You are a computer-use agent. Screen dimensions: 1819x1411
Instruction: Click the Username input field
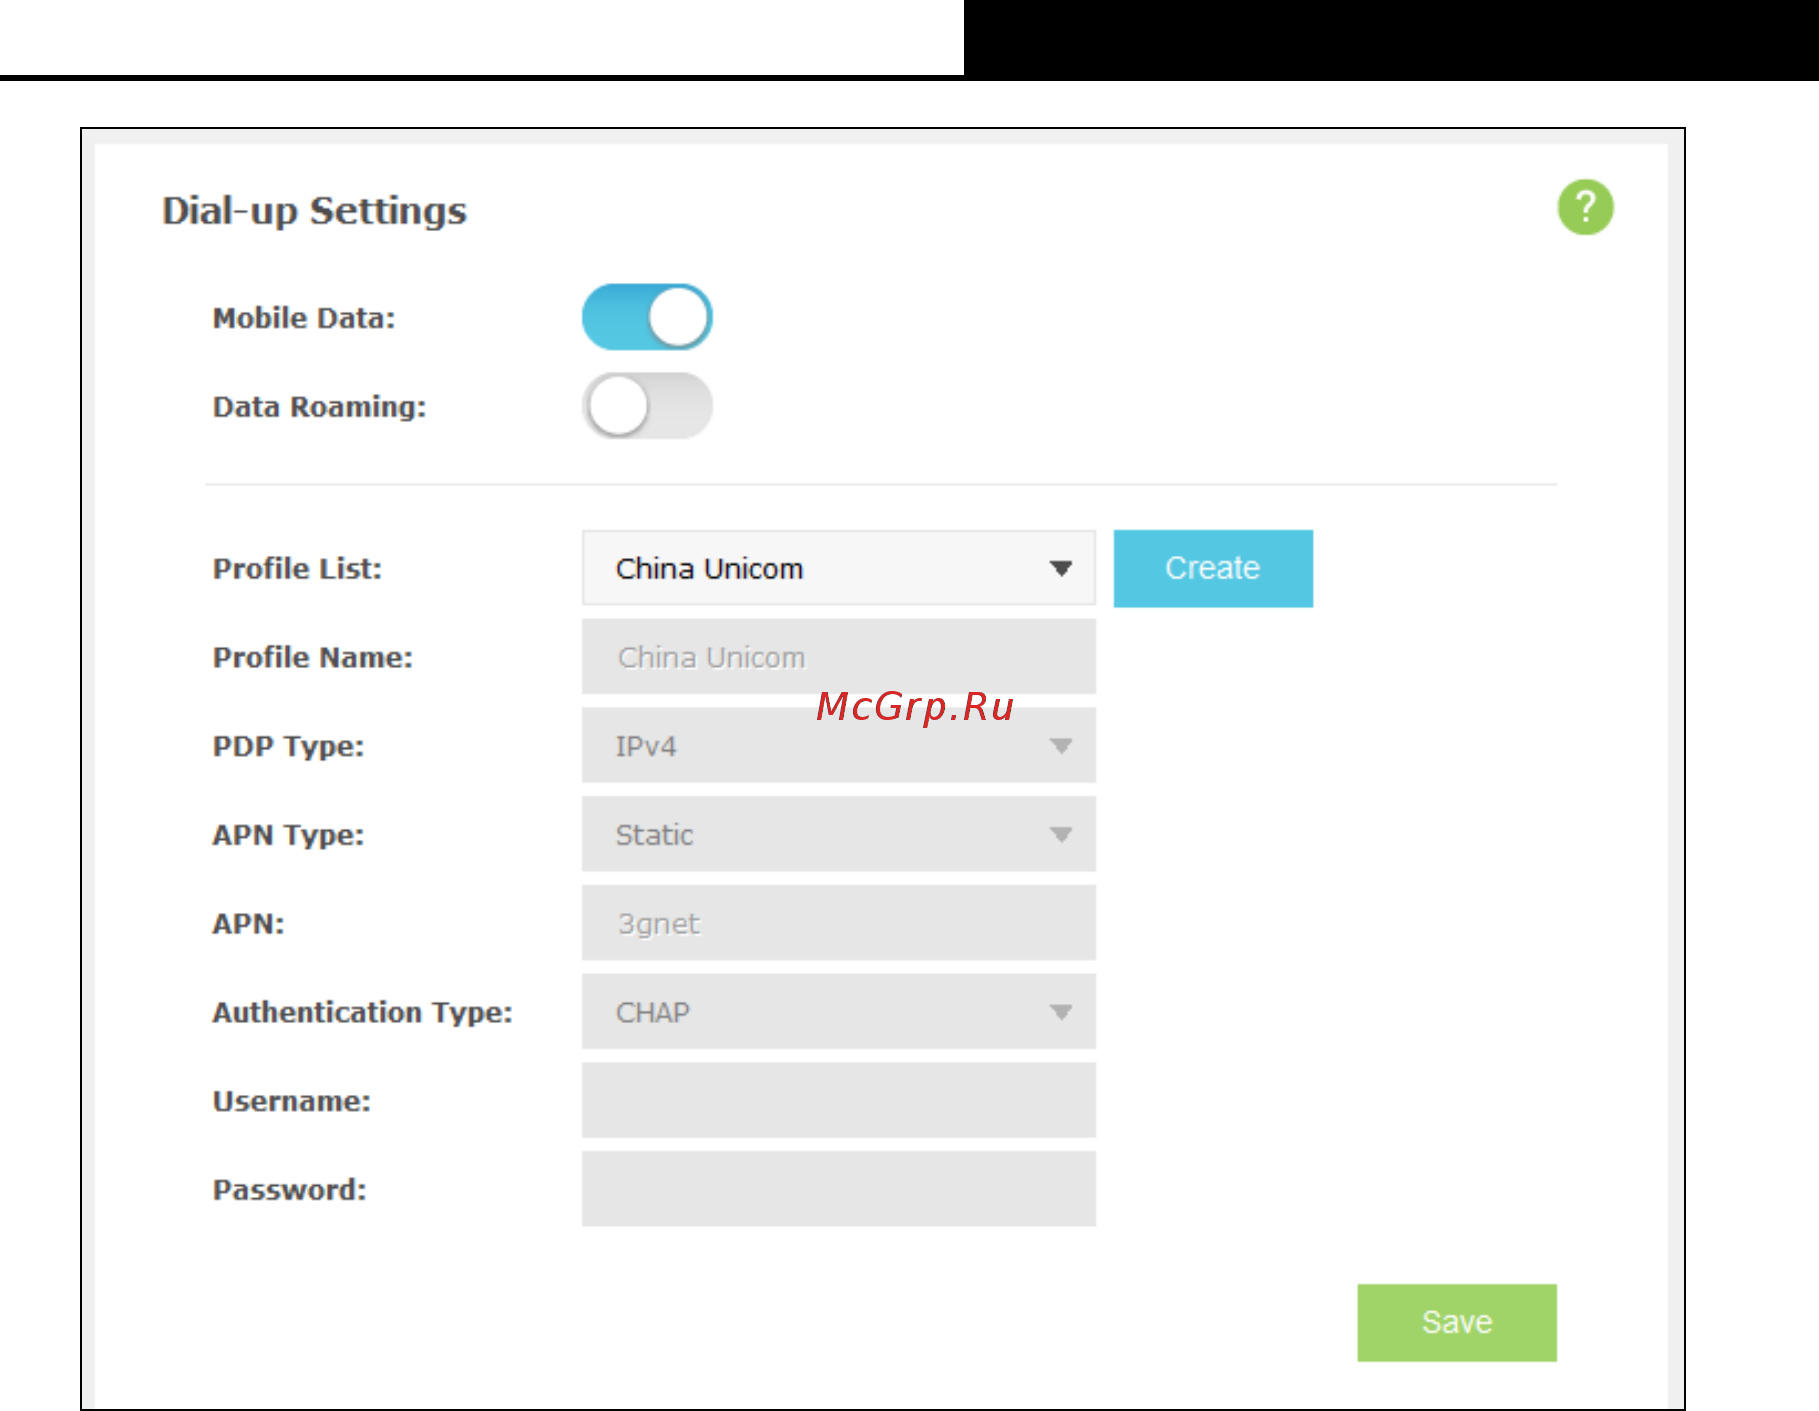pos(838,1100)
